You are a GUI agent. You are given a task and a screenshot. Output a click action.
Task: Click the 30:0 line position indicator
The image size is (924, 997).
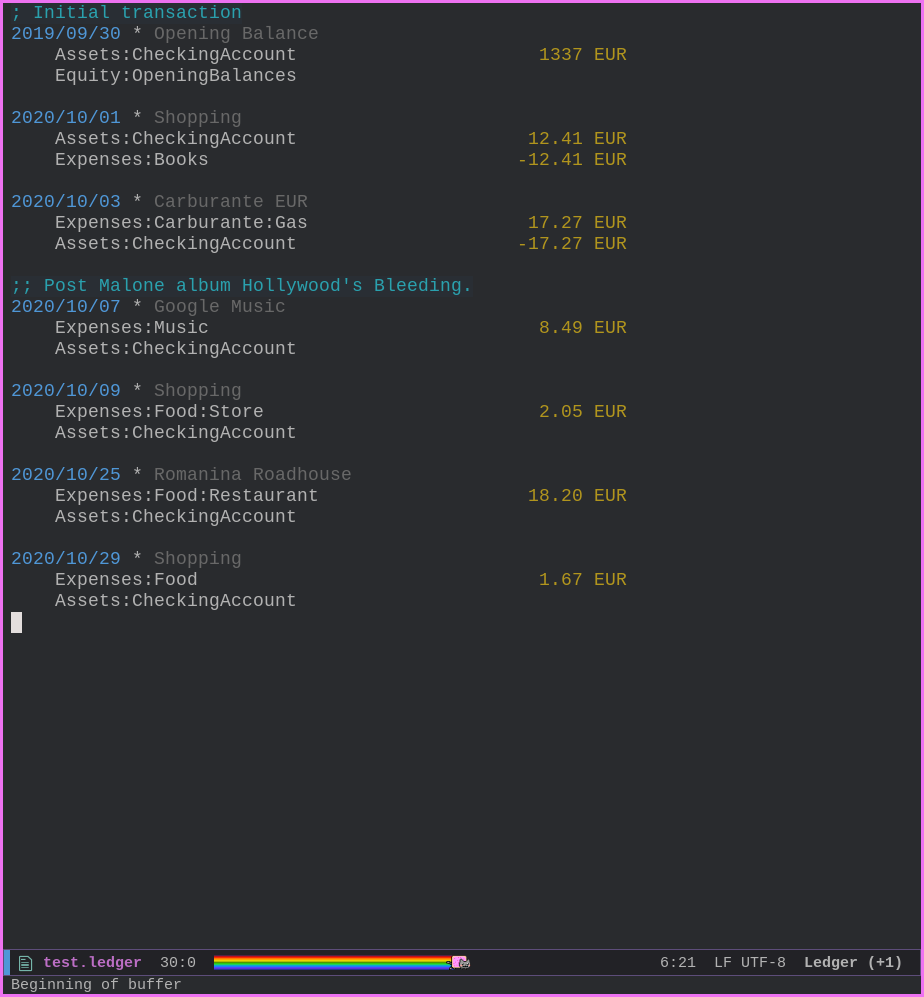coord(177,963)
